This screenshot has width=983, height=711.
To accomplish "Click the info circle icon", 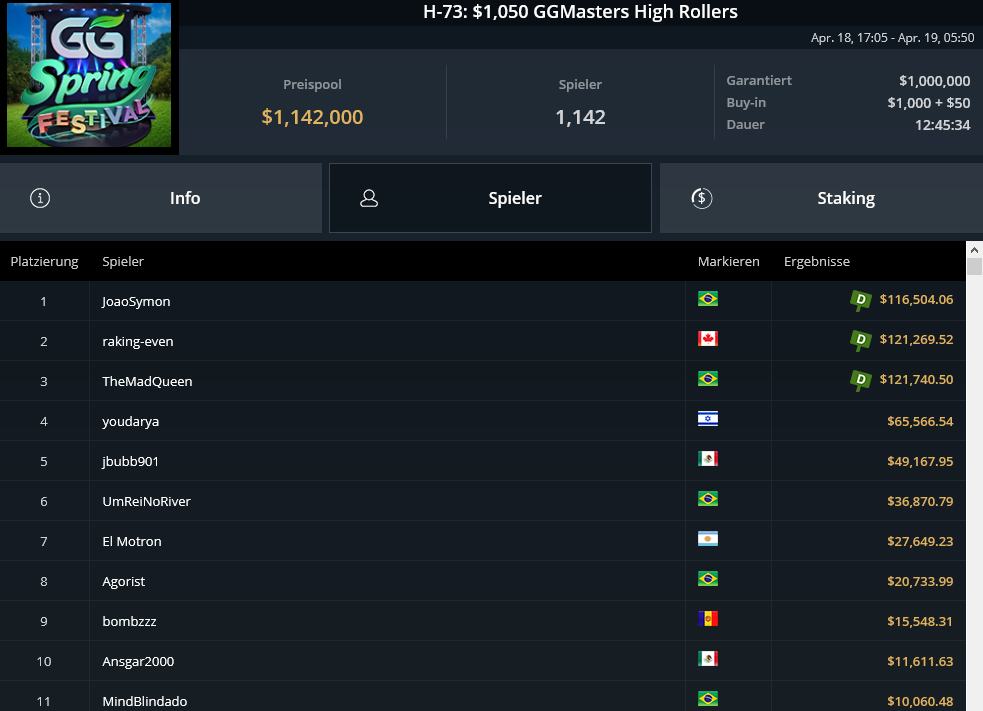I will (40, 198).
